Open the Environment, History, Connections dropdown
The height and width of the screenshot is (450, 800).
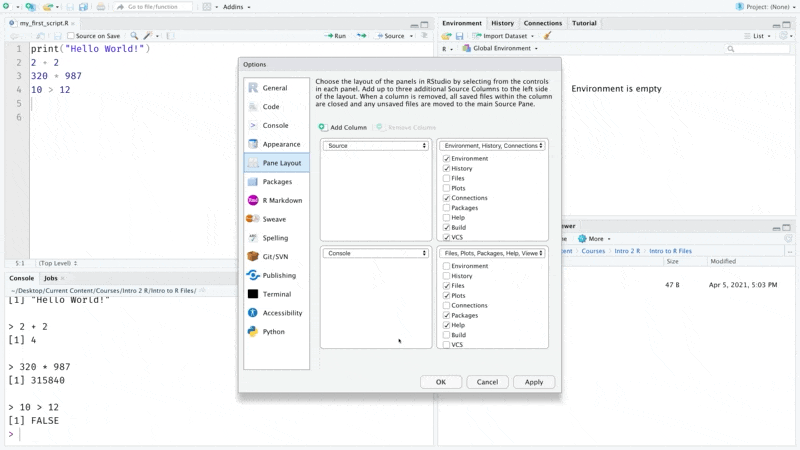point(492,146)
